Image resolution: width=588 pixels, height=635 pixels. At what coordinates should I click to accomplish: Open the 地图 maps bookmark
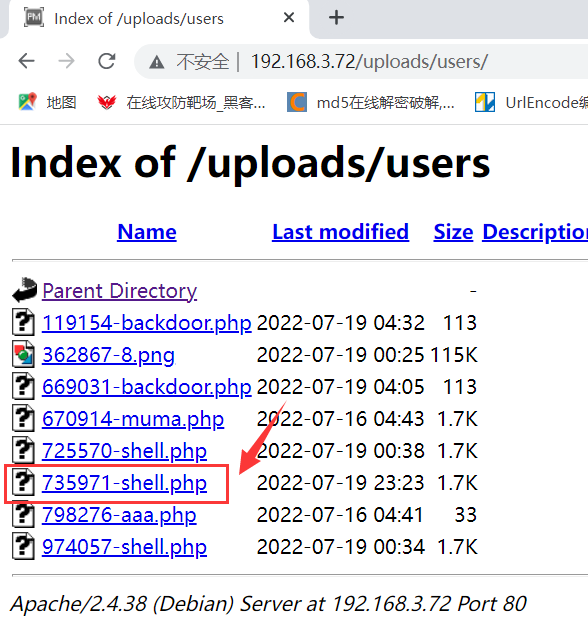pos(47,102)
